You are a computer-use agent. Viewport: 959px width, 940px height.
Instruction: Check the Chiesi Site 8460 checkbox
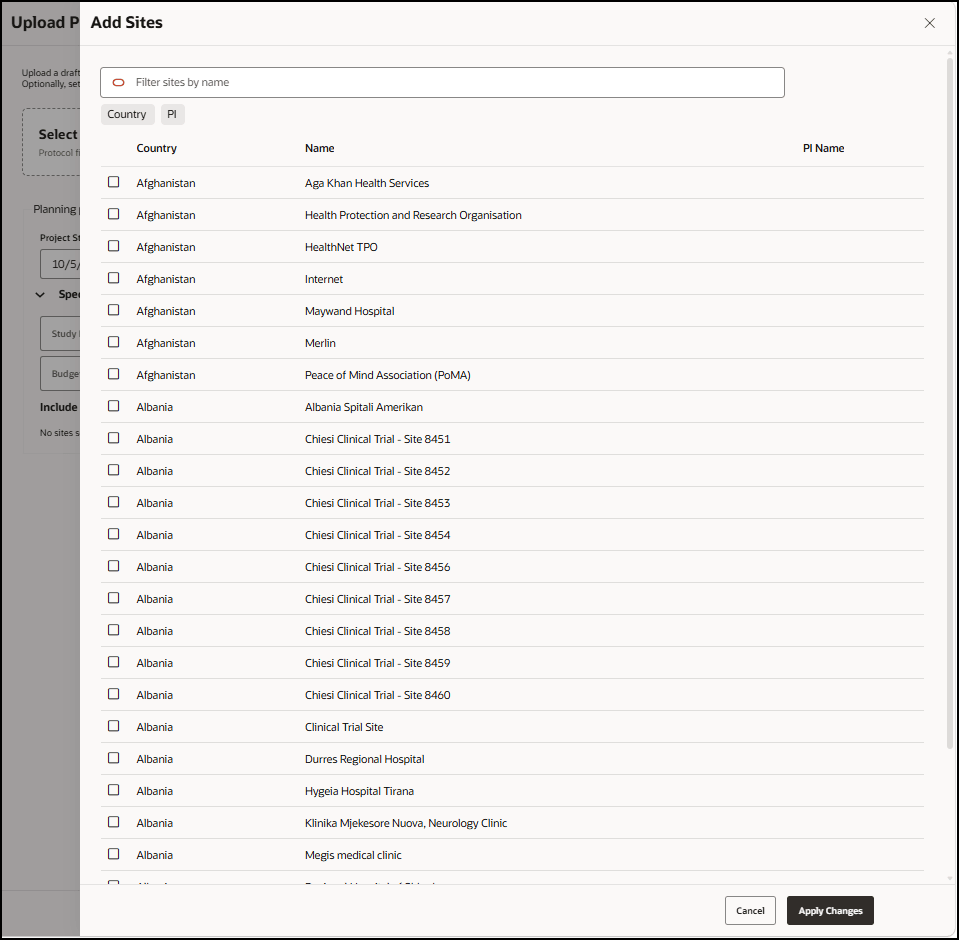click(x=114, y=694)
